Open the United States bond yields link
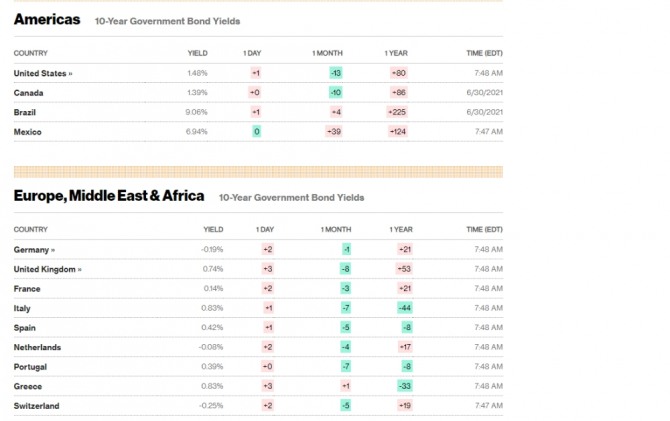 43,73
